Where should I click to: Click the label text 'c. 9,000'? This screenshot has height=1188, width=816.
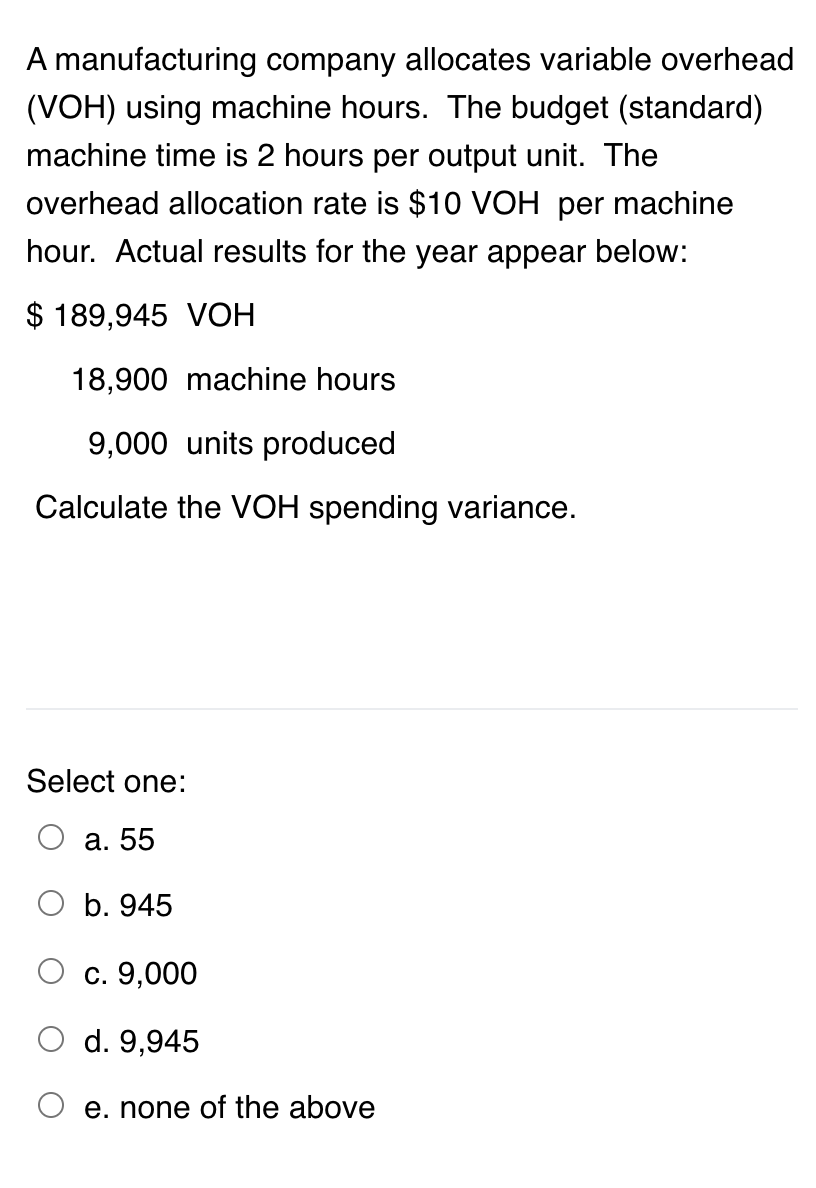tap(140, 973)
